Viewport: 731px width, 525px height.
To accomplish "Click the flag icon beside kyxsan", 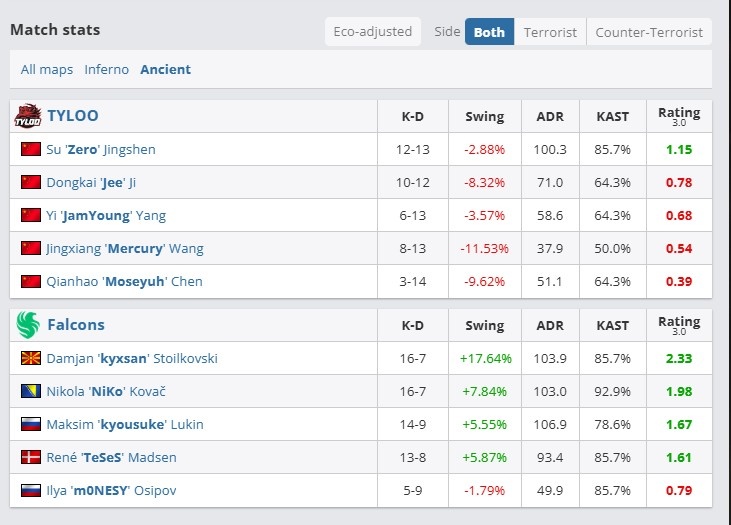I will (x=30, y=358).
